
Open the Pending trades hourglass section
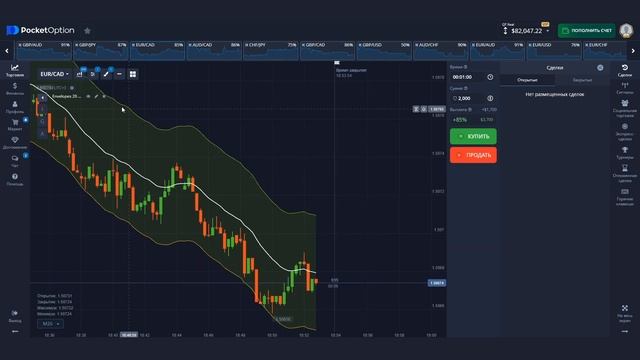coord(624,173)
